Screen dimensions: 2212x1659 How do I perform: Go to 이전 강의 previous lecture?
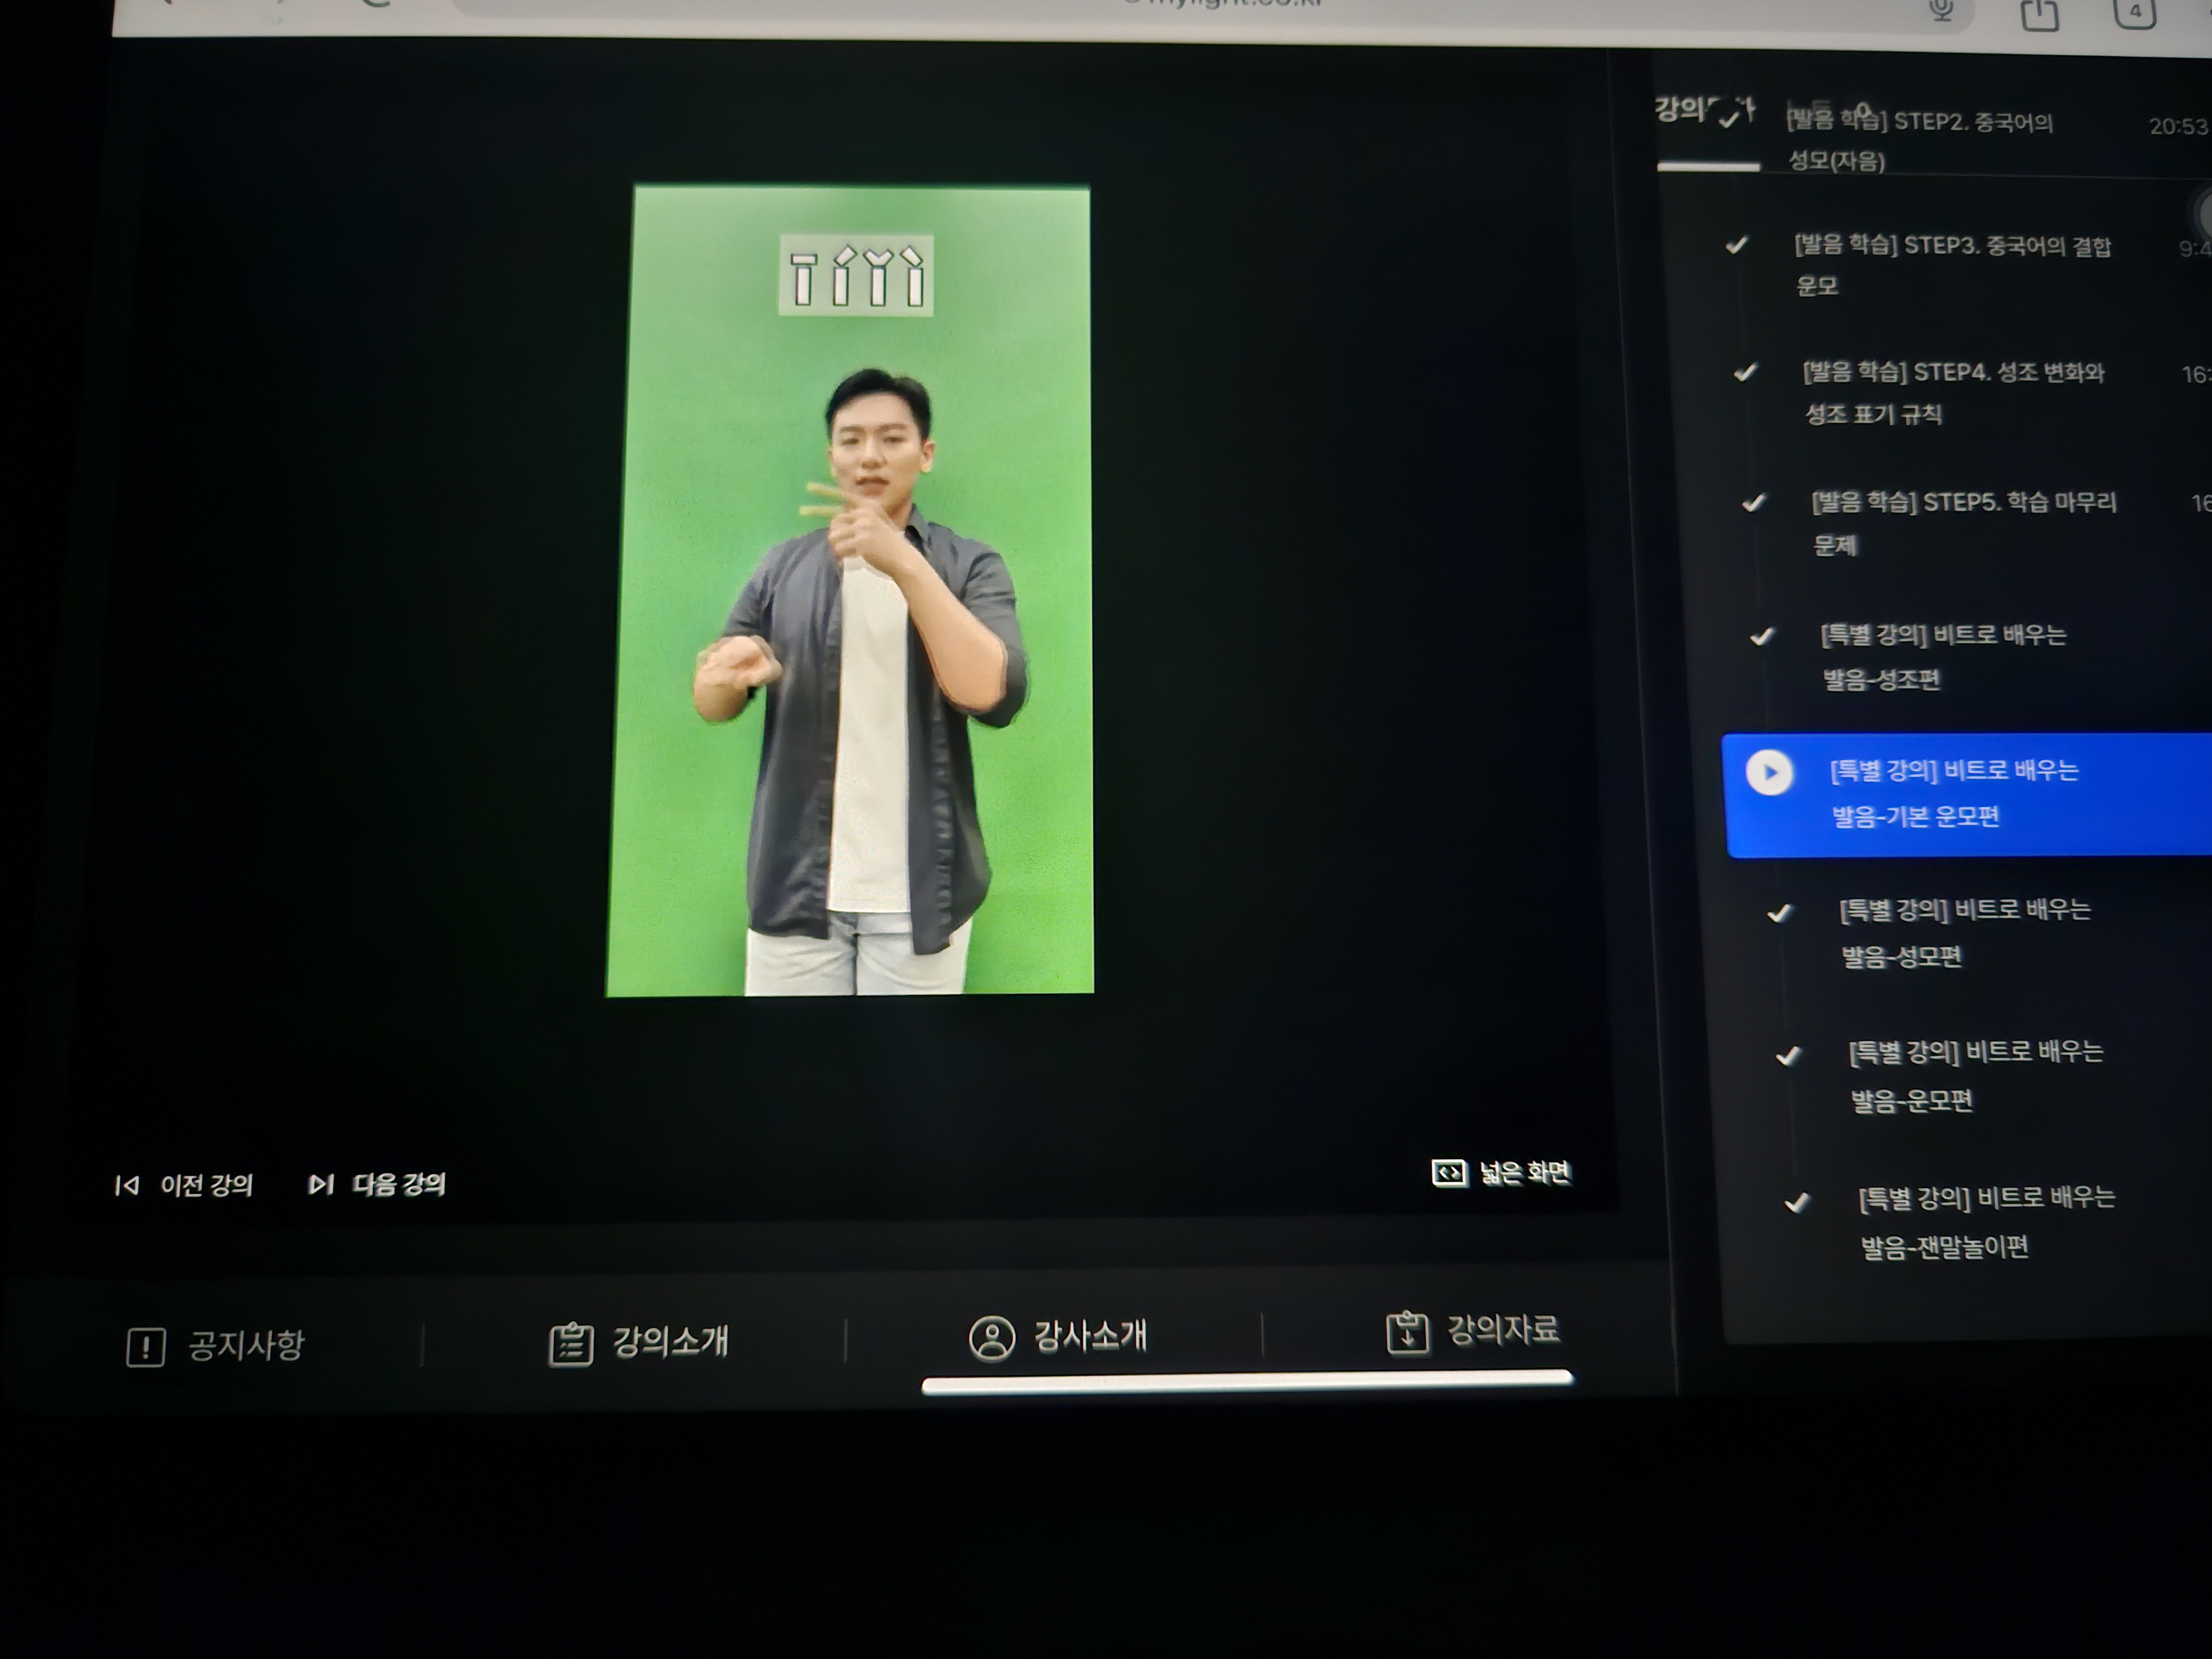click(x=206, y=1186)
